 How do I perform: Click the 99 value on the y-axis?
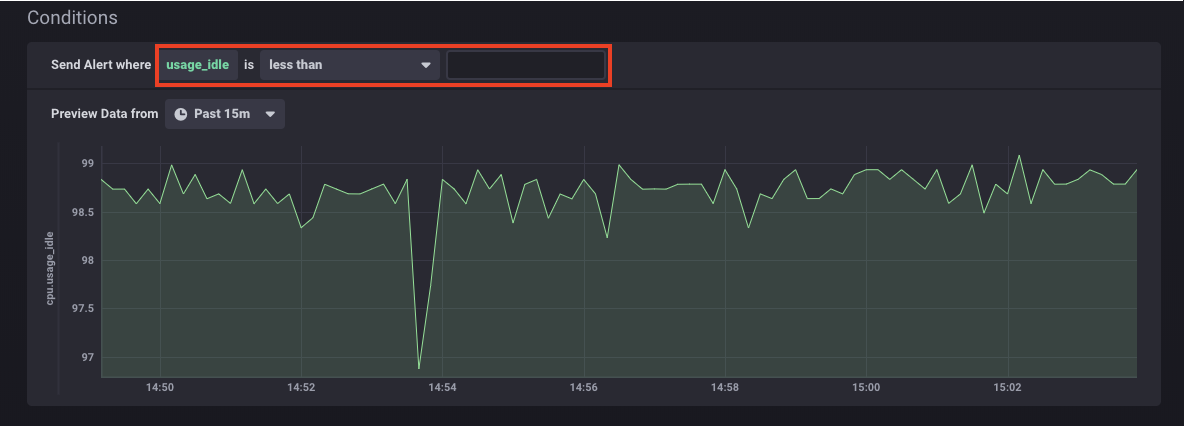(x=87, y=163)
